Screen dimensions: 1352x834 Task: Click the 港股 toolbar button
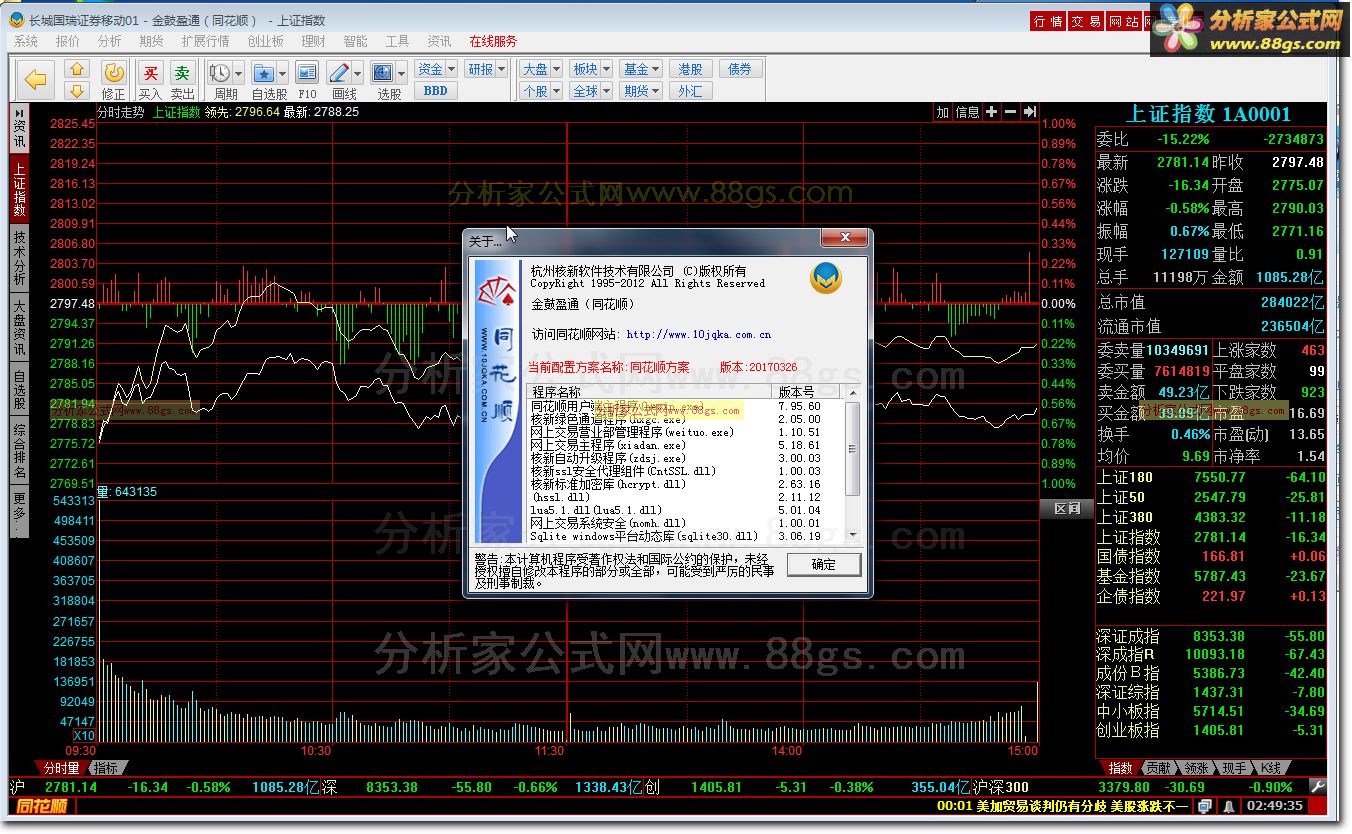click(690, 69)
